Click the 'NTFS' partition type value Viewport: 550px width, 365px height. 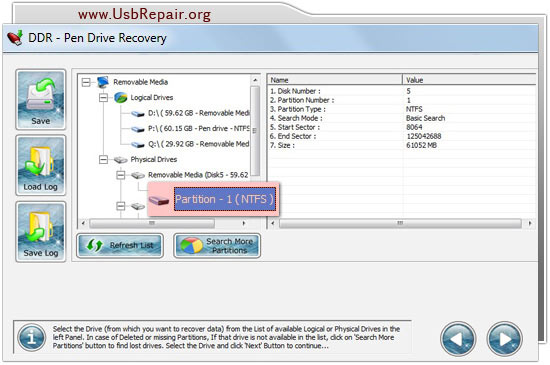[x=414, y=109]
